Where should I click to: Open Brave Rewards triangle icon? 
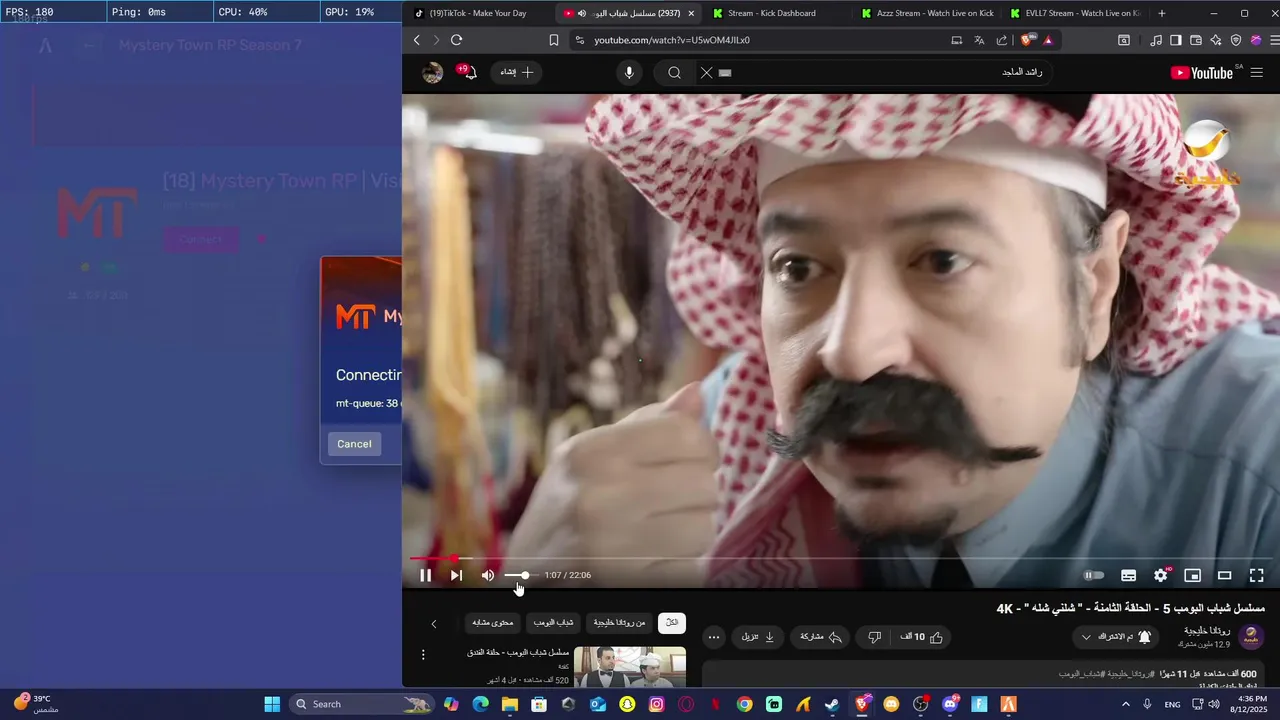[x=1048, y=40]
